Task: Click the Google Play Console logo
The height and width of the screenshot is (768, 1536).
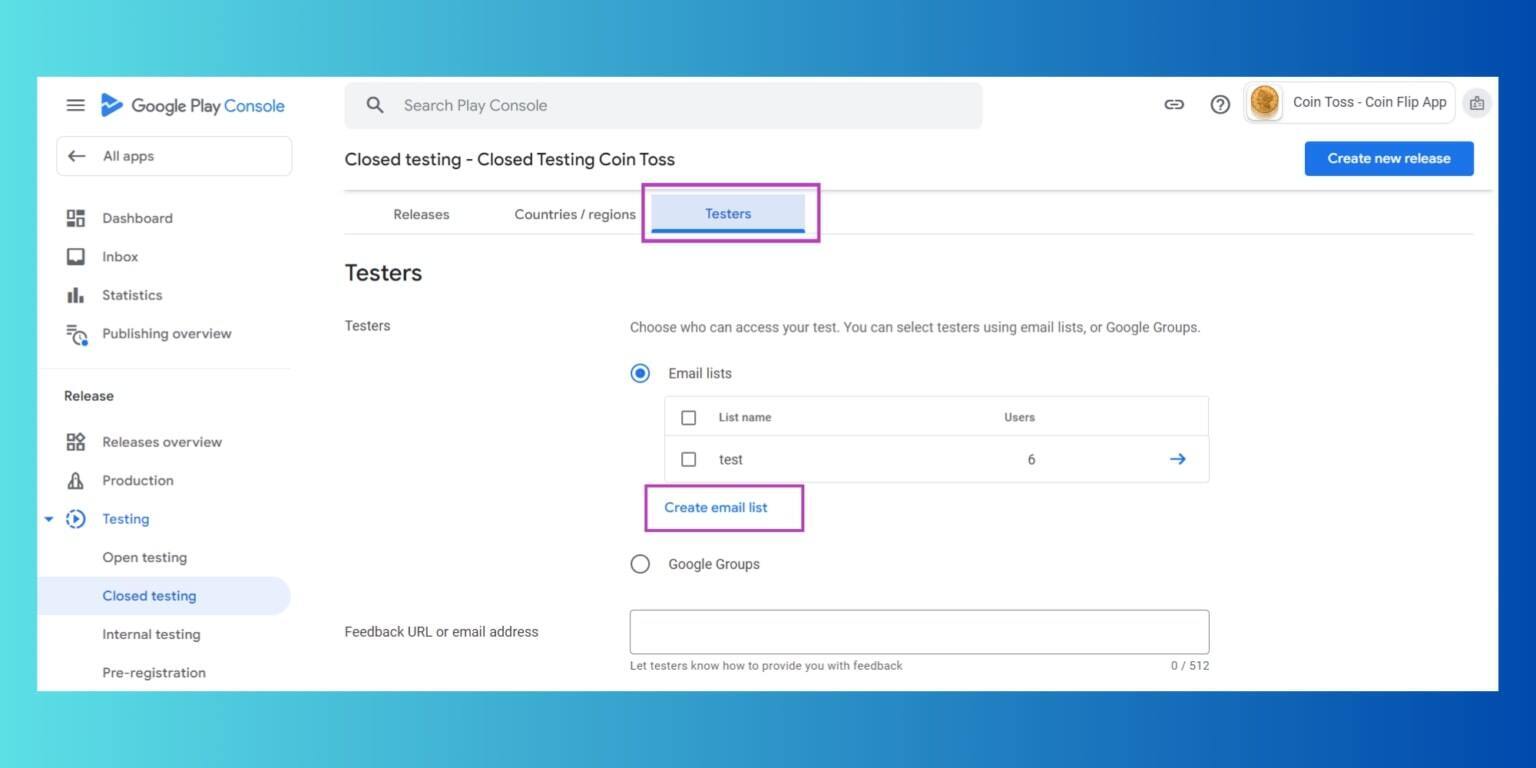Action: 193,105
